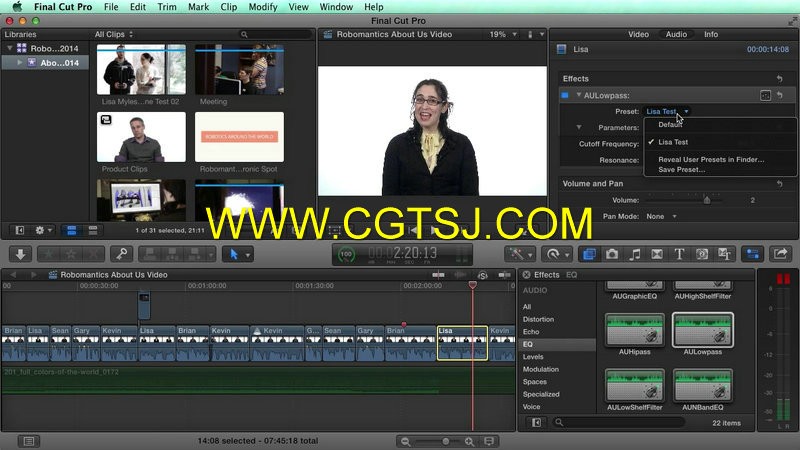Open the Music and Sound browser
The image size is (800, 450).
tap(634, 254)
